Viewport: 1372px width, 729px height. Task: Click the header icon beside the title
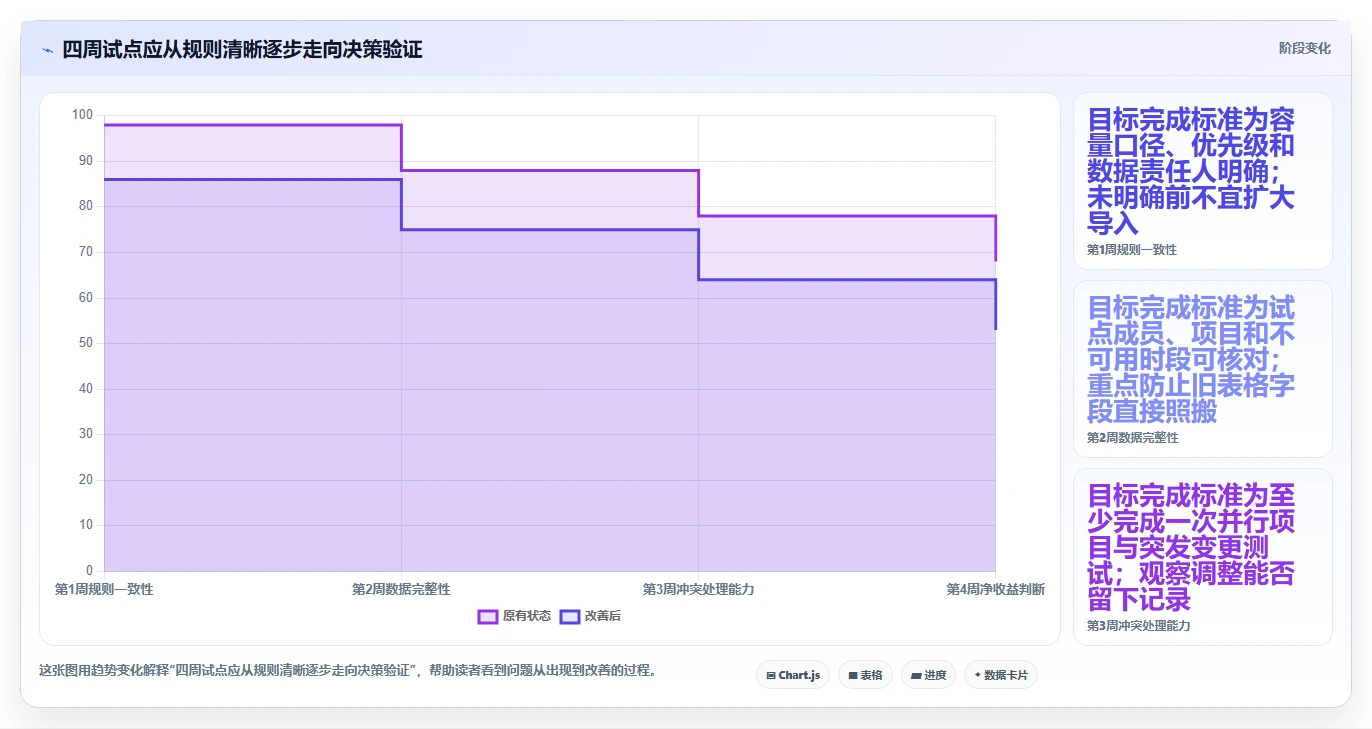(47, 50)
